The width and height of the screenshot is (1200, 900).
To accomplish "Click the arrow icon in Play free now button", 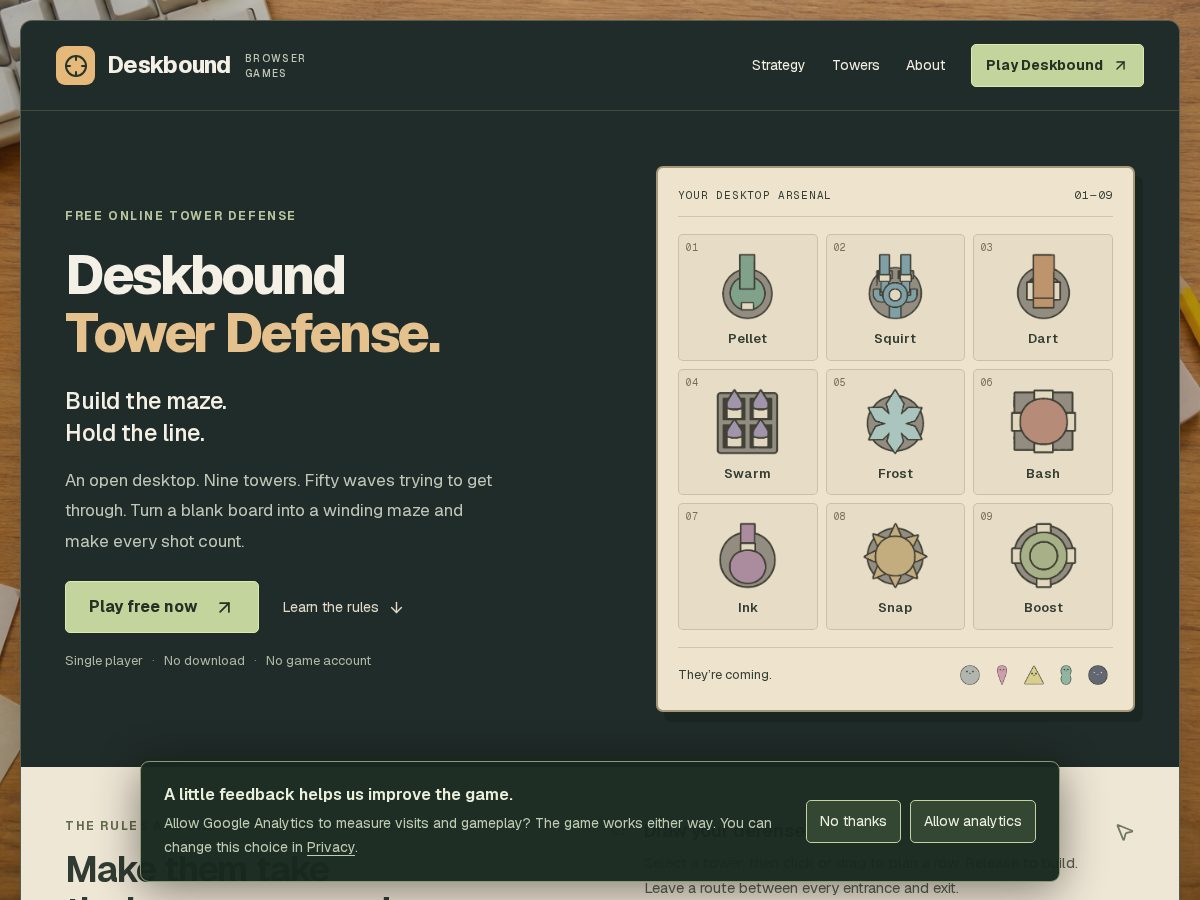I will 224,607.
